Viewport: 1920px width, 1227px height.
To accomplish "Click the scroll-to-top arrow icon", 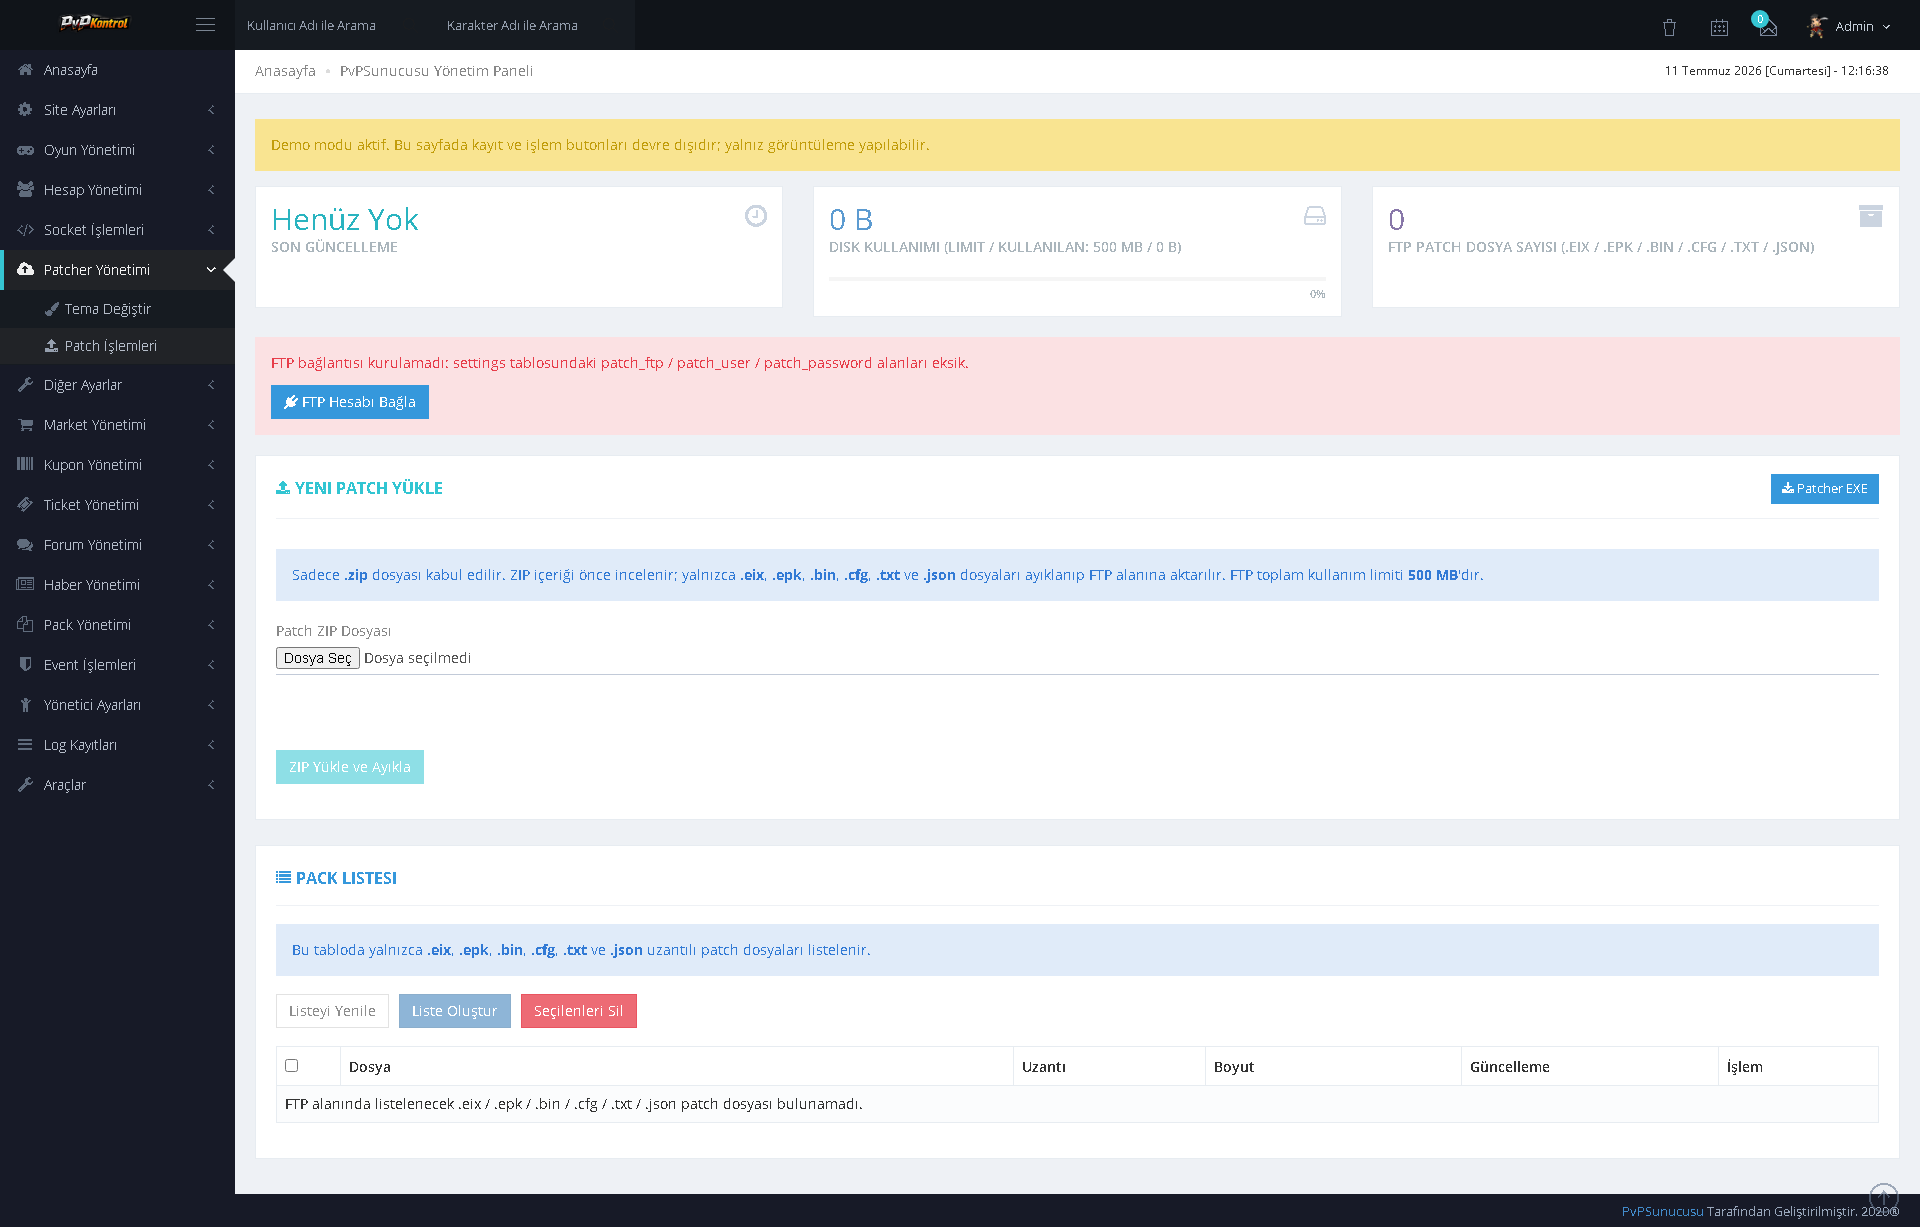I will 1884,1196.
